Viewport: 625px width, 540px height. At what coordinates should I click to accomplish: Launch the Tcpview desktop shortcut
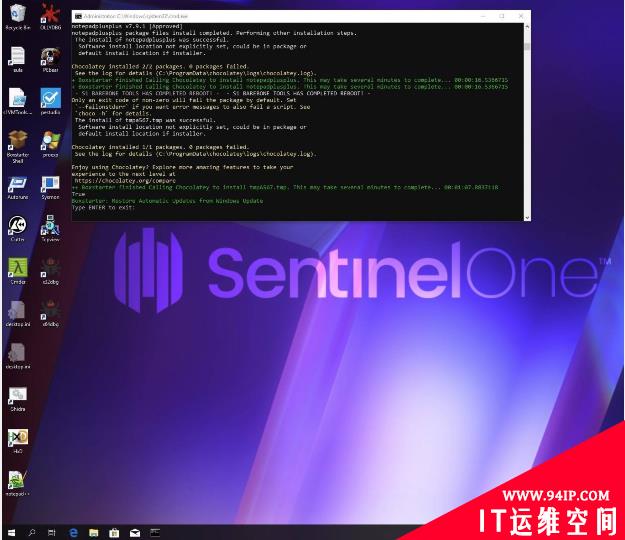[51, 229]
